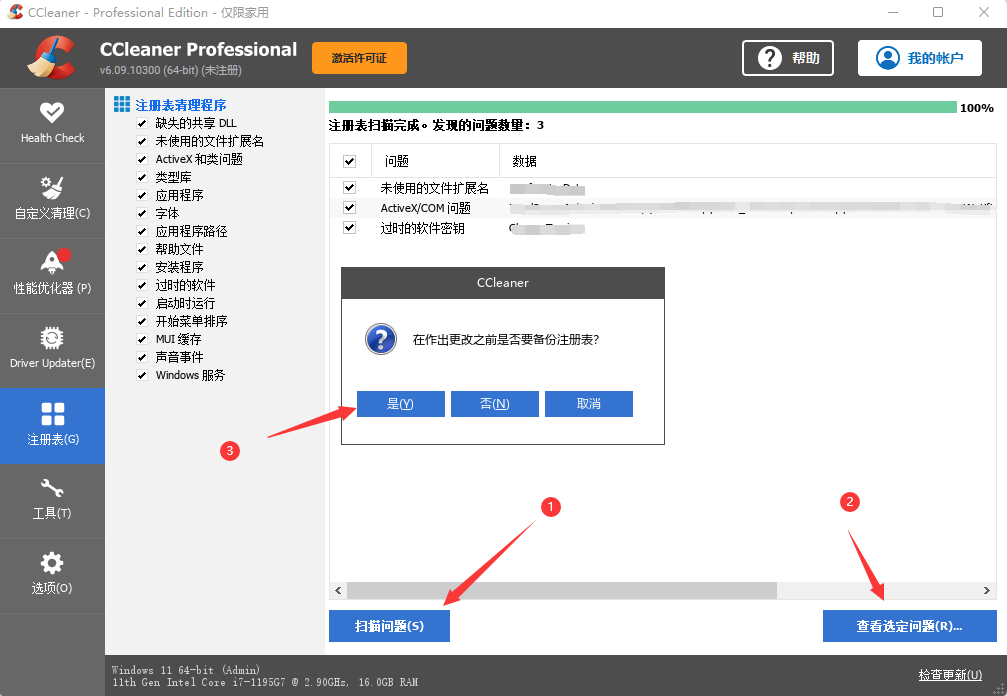This screenshot has width=1007, height=696.
Task: Toggle select-all checkbox in results header
Action: [349, 161]
